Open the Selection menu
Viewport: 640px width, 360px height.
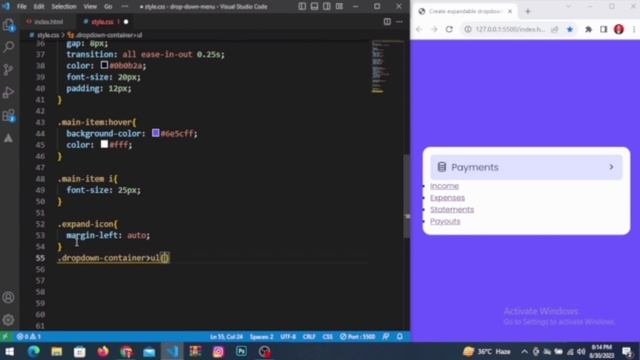tap(64, 7)
